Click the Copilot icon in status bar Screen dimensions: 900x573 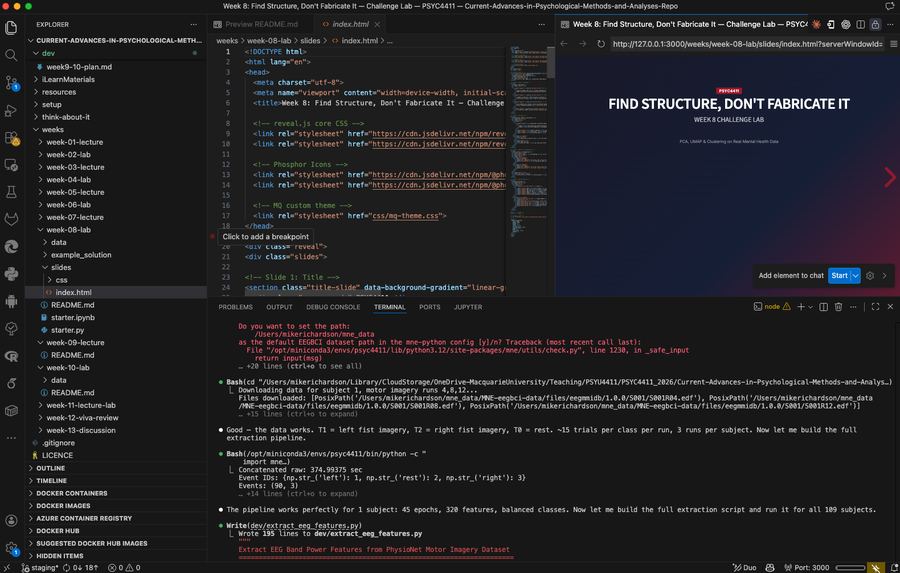(770, 567)
